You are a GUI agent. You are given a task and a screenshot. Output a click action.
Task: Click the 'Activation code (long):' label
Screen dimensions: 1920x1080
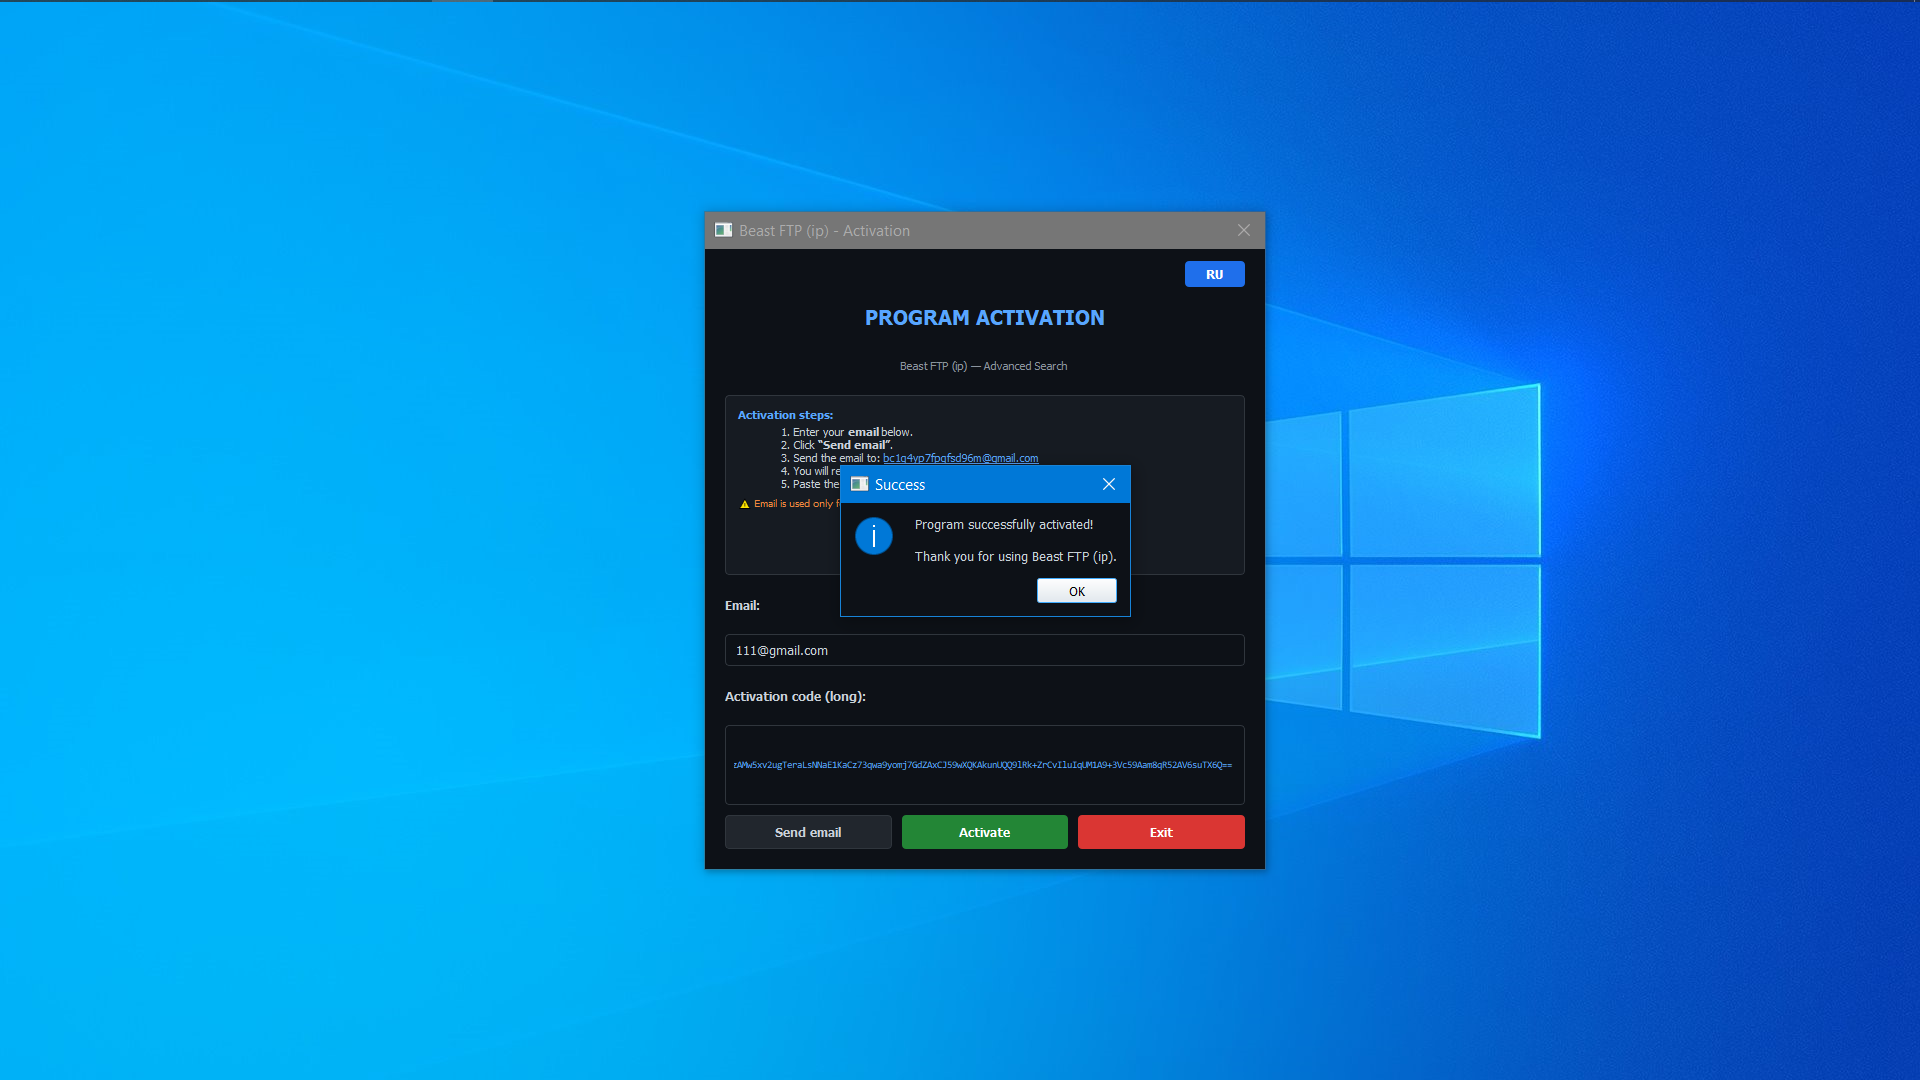[795, 696]
